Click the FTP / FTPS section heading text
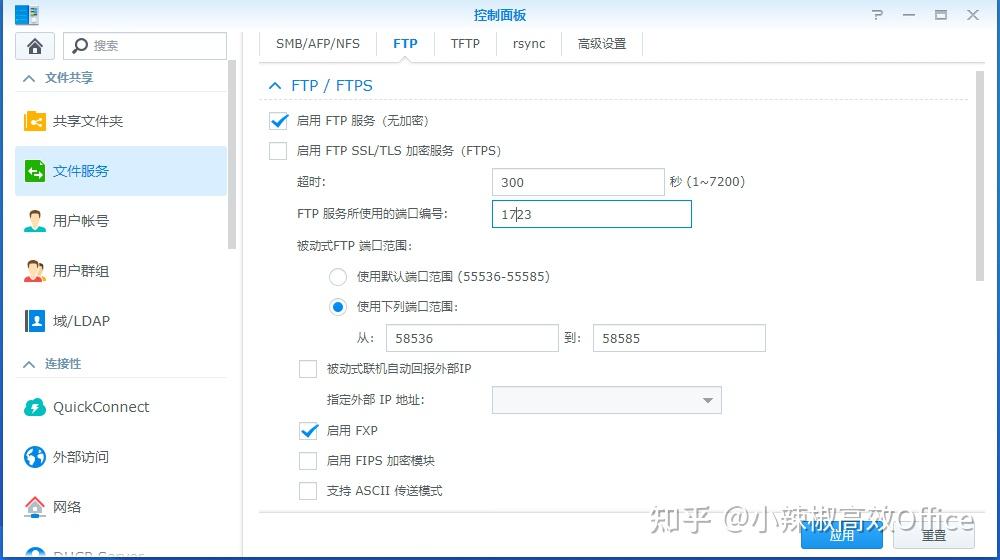Viewport: 1000px width, 560px height. tap(332, 85)
